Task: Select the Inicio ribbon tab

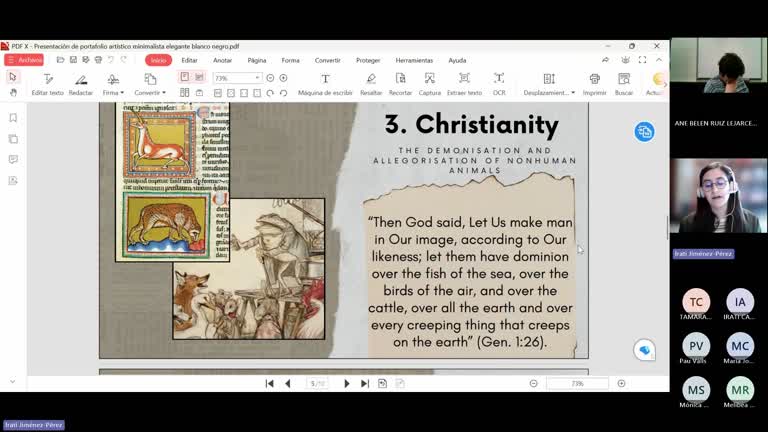Action: tap(158, 60)
